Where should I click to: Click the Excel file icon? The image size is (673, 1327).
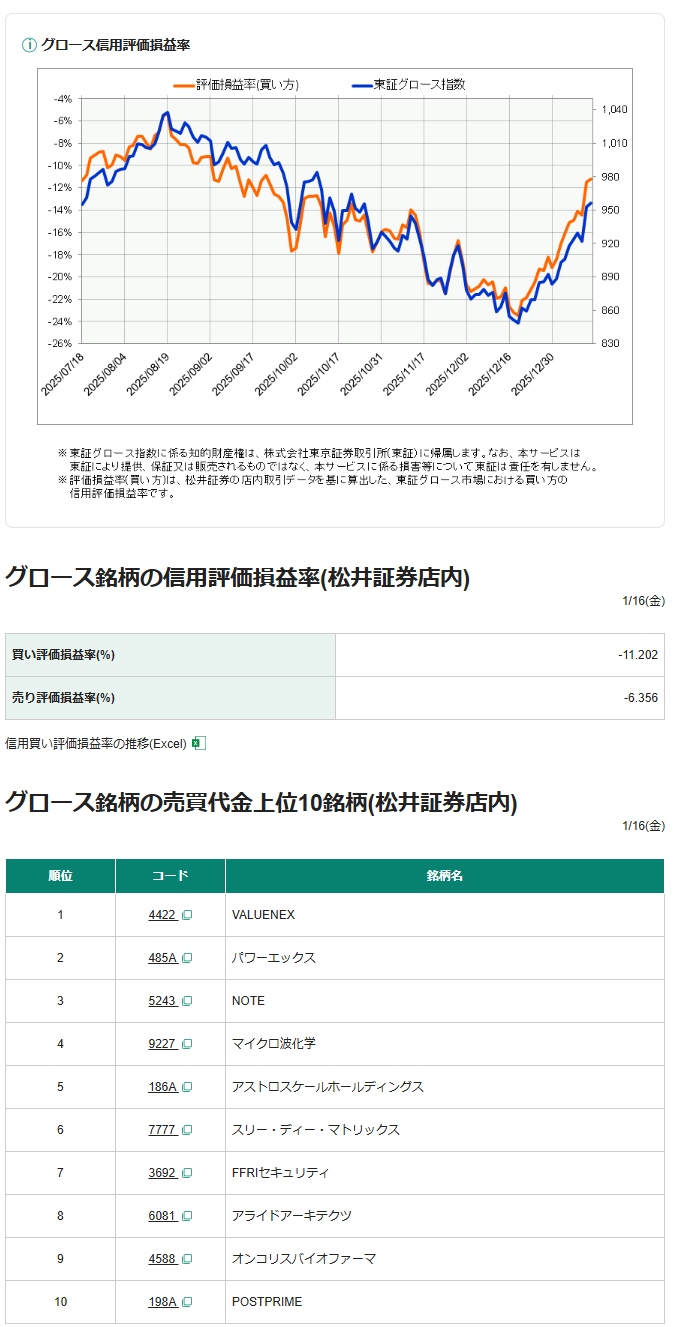(x=198, y=743)
